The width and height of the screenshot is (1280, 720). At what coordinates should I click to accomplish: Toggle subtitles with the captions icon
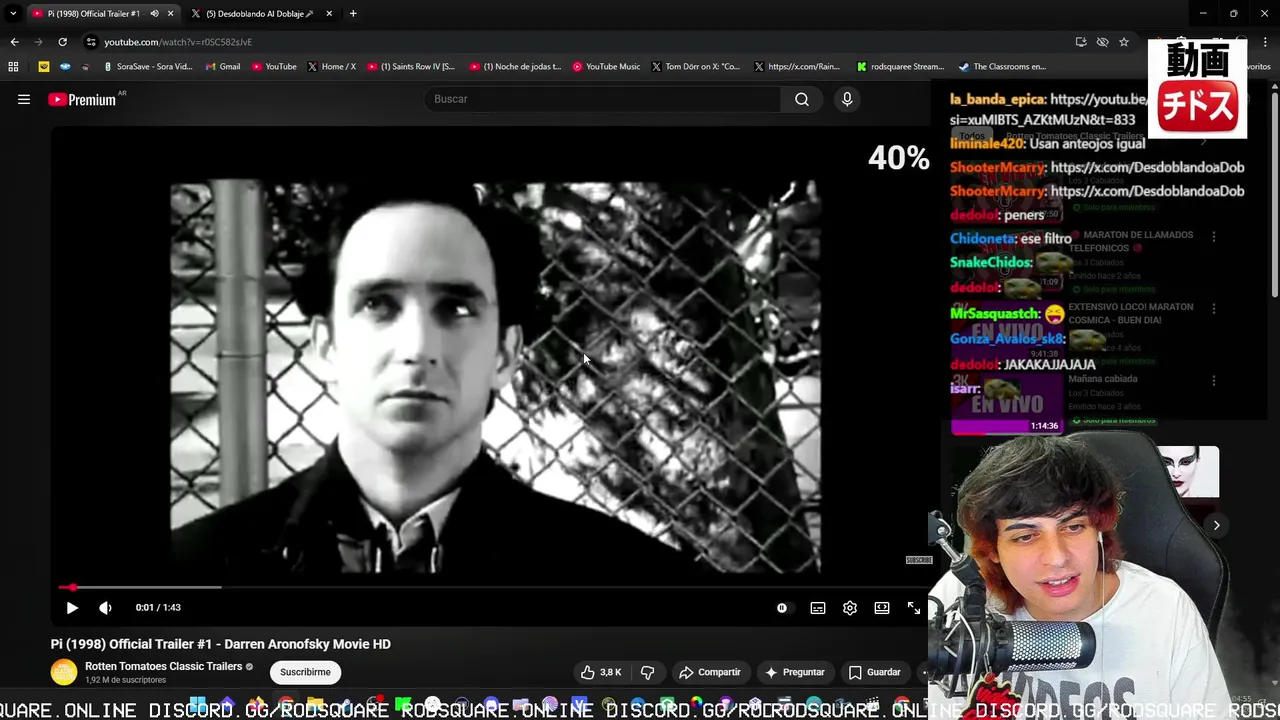point(818,607)
